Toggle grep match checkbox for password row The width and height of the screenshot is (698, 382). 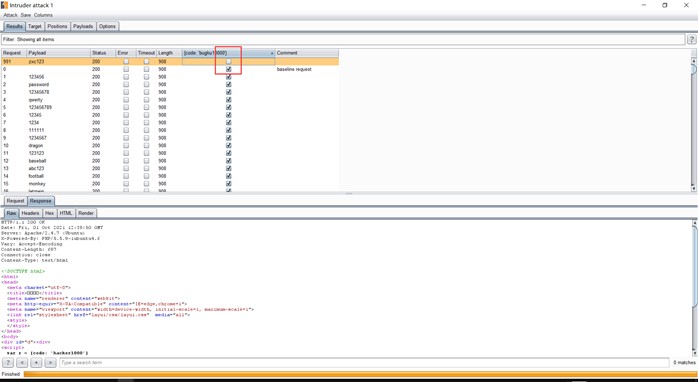229,85
